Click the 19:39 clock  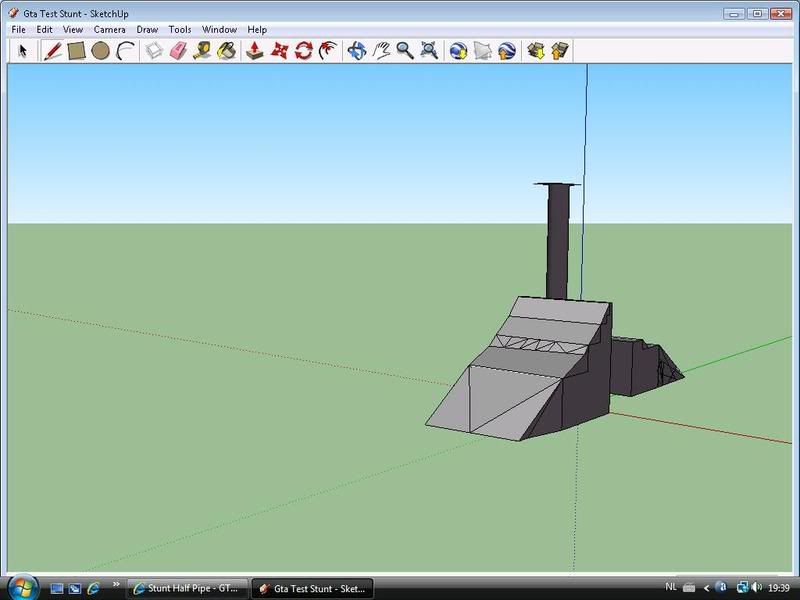click(778, 588)
